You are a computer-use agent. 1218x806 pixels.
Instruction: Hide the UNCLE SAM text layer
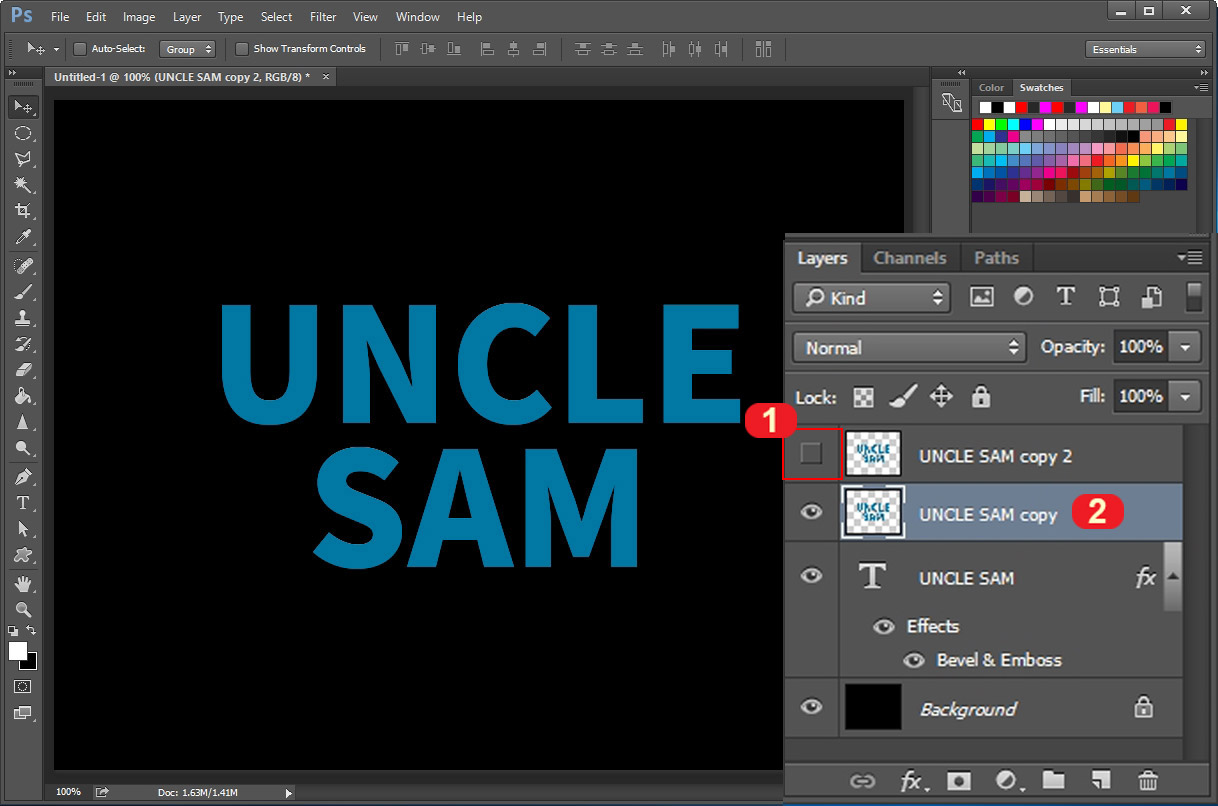coord(811,576)
